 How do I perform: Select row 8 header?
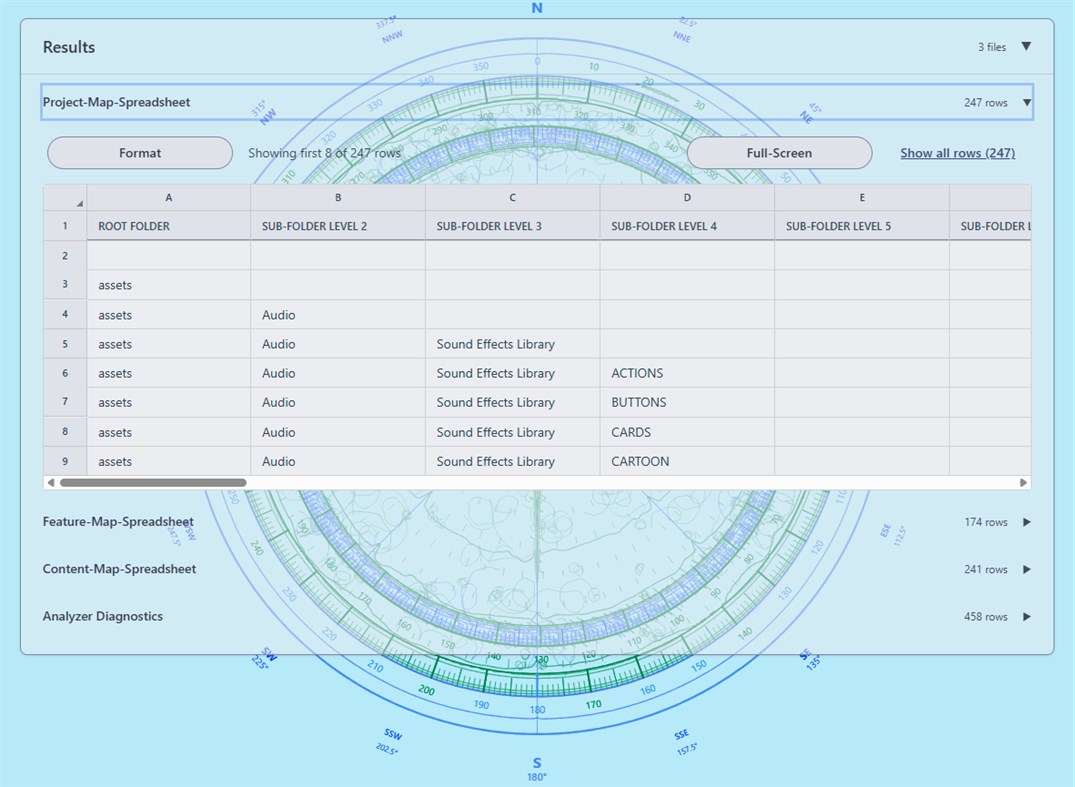tap(65, 432)
